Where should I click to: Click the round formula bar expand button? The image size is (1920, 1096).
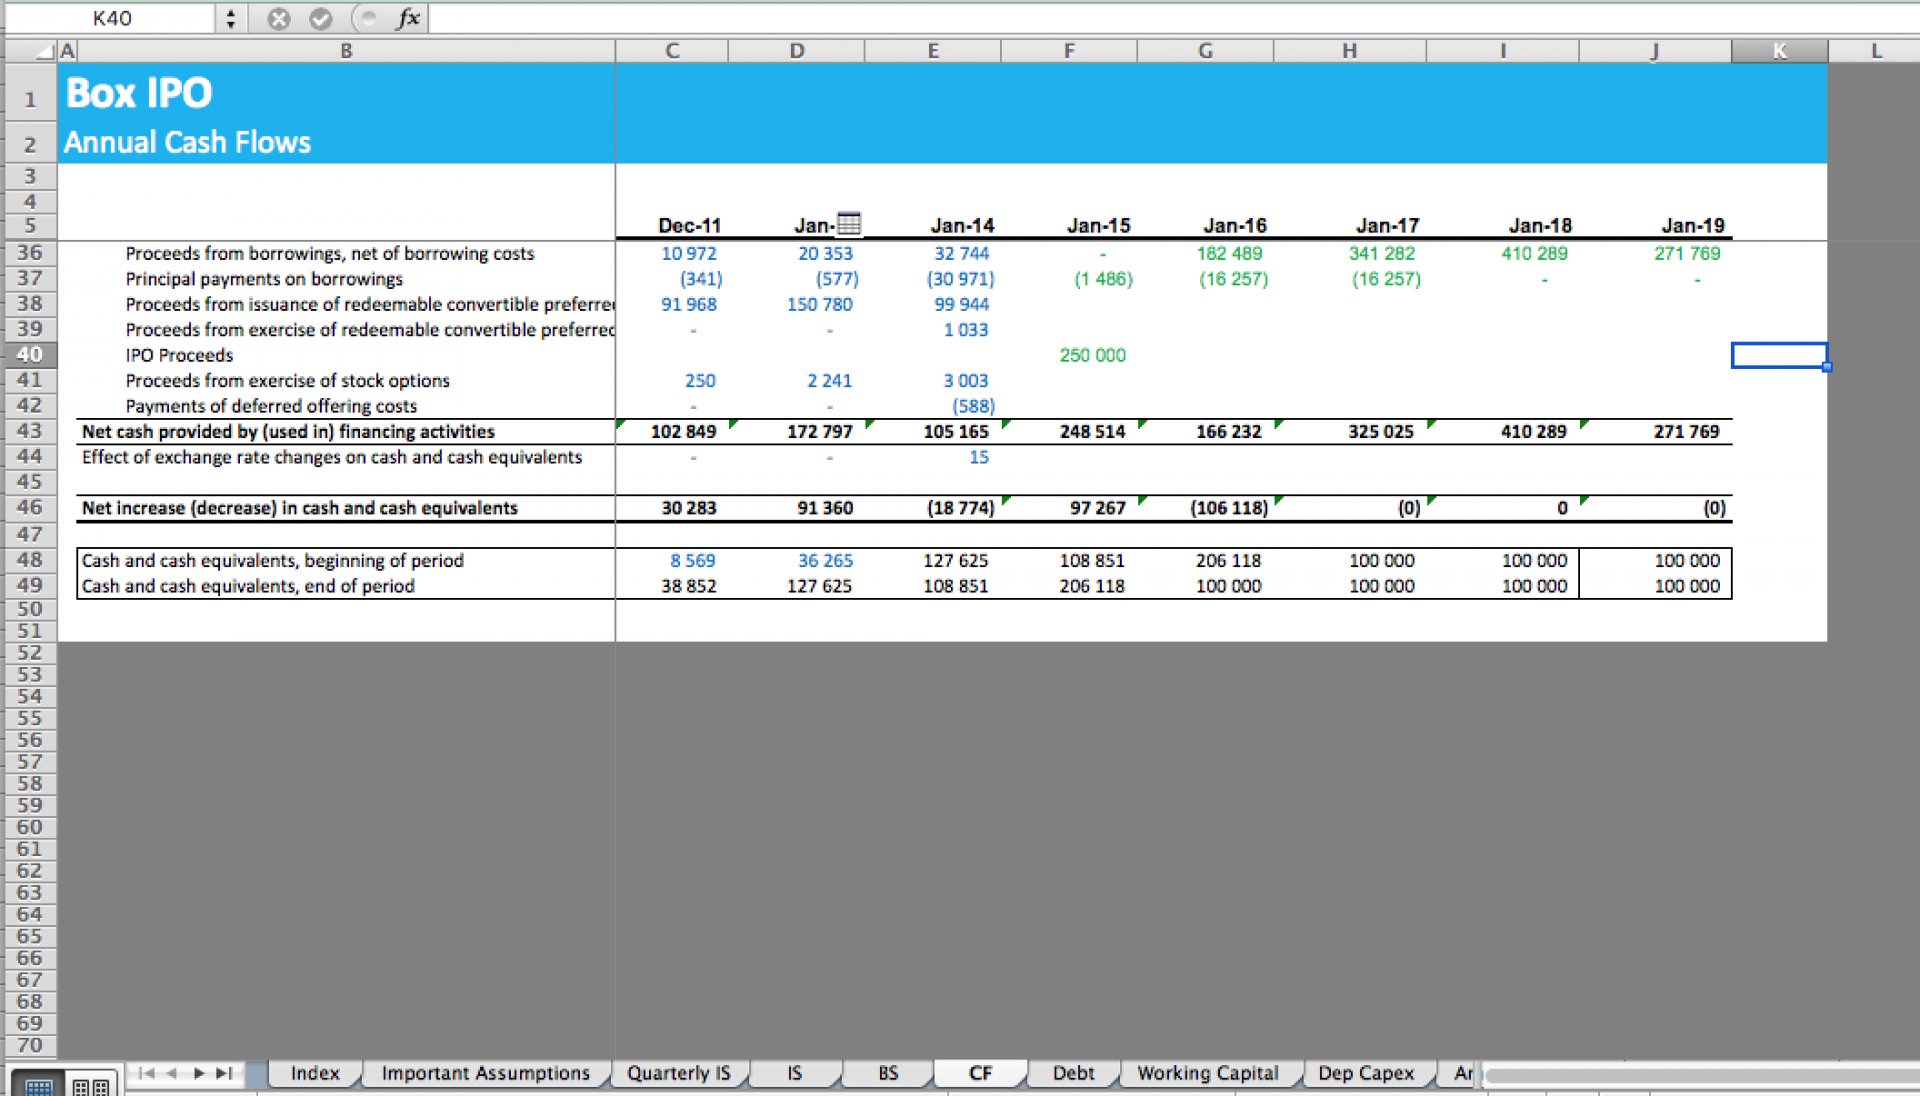(368, 18)
